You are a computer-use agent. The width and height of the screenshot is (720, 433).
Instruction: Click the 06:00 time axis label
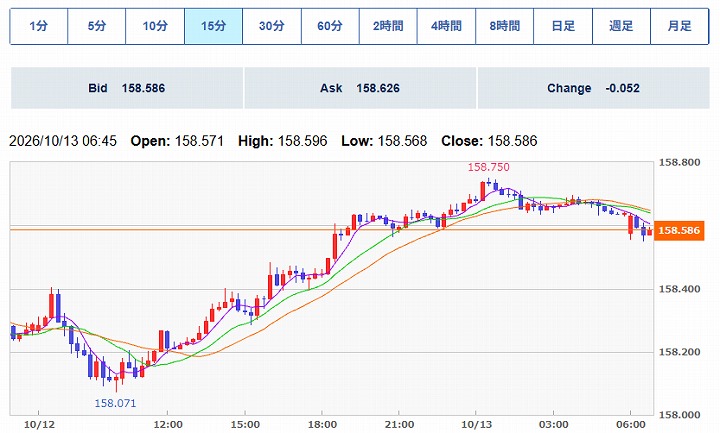tap(630, 425)
